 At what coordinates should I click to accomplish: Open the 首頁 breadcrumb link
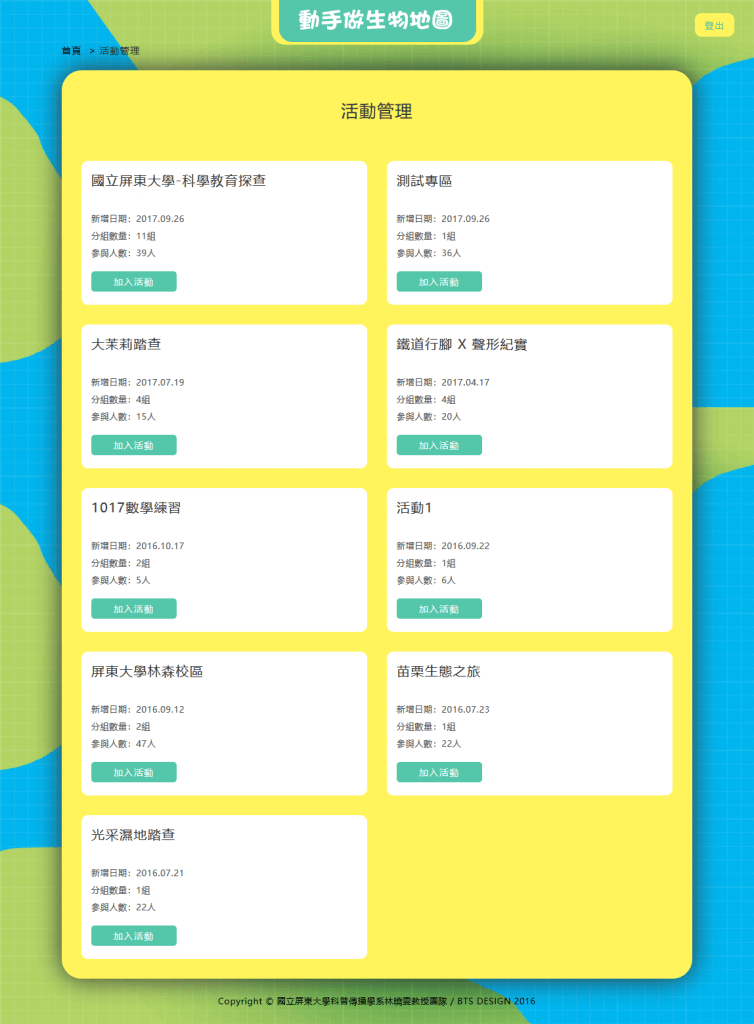[71, 51]
